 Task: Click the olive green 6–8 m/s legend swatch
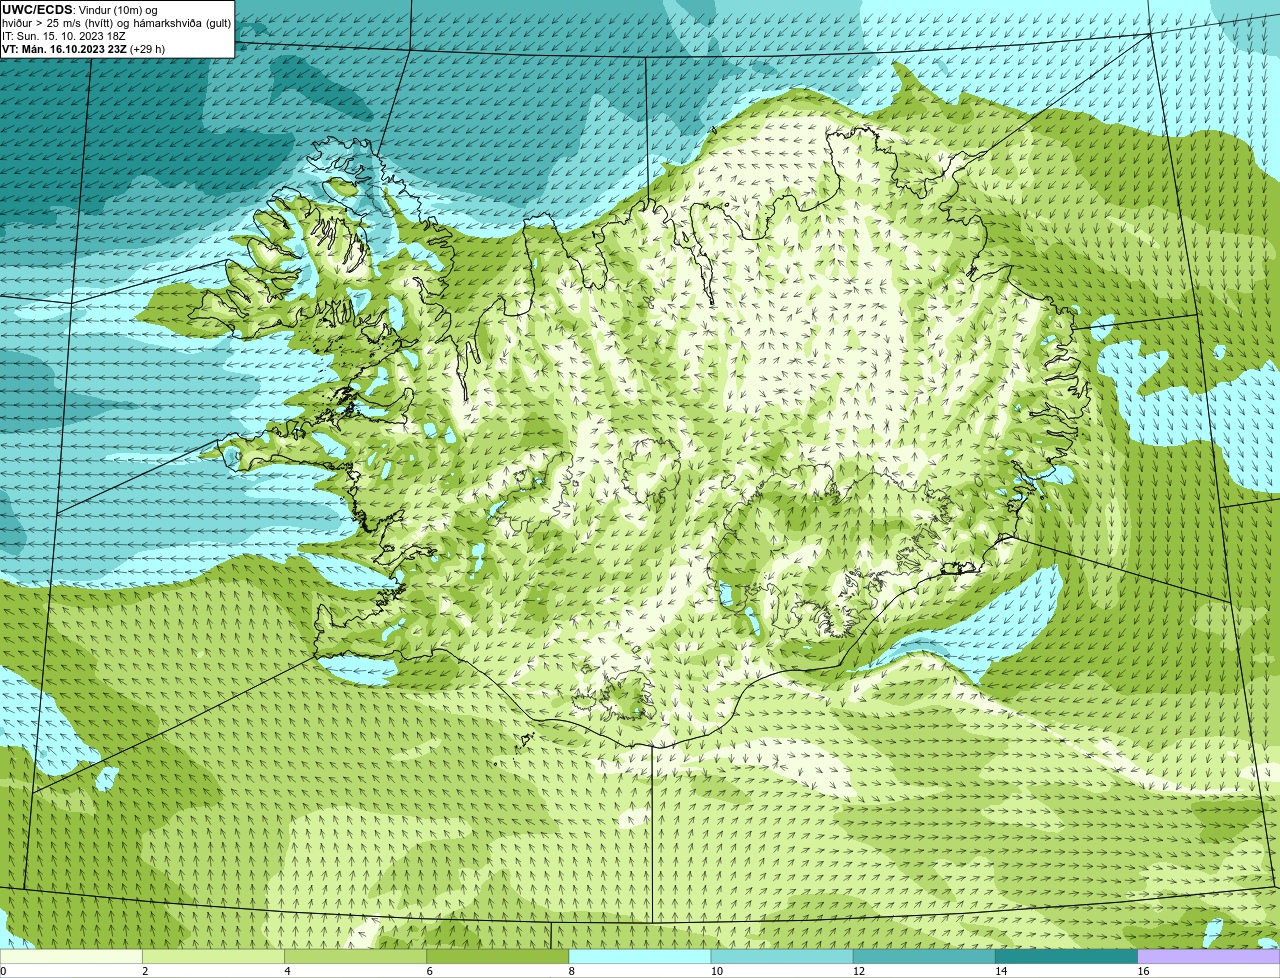[497, 957]
